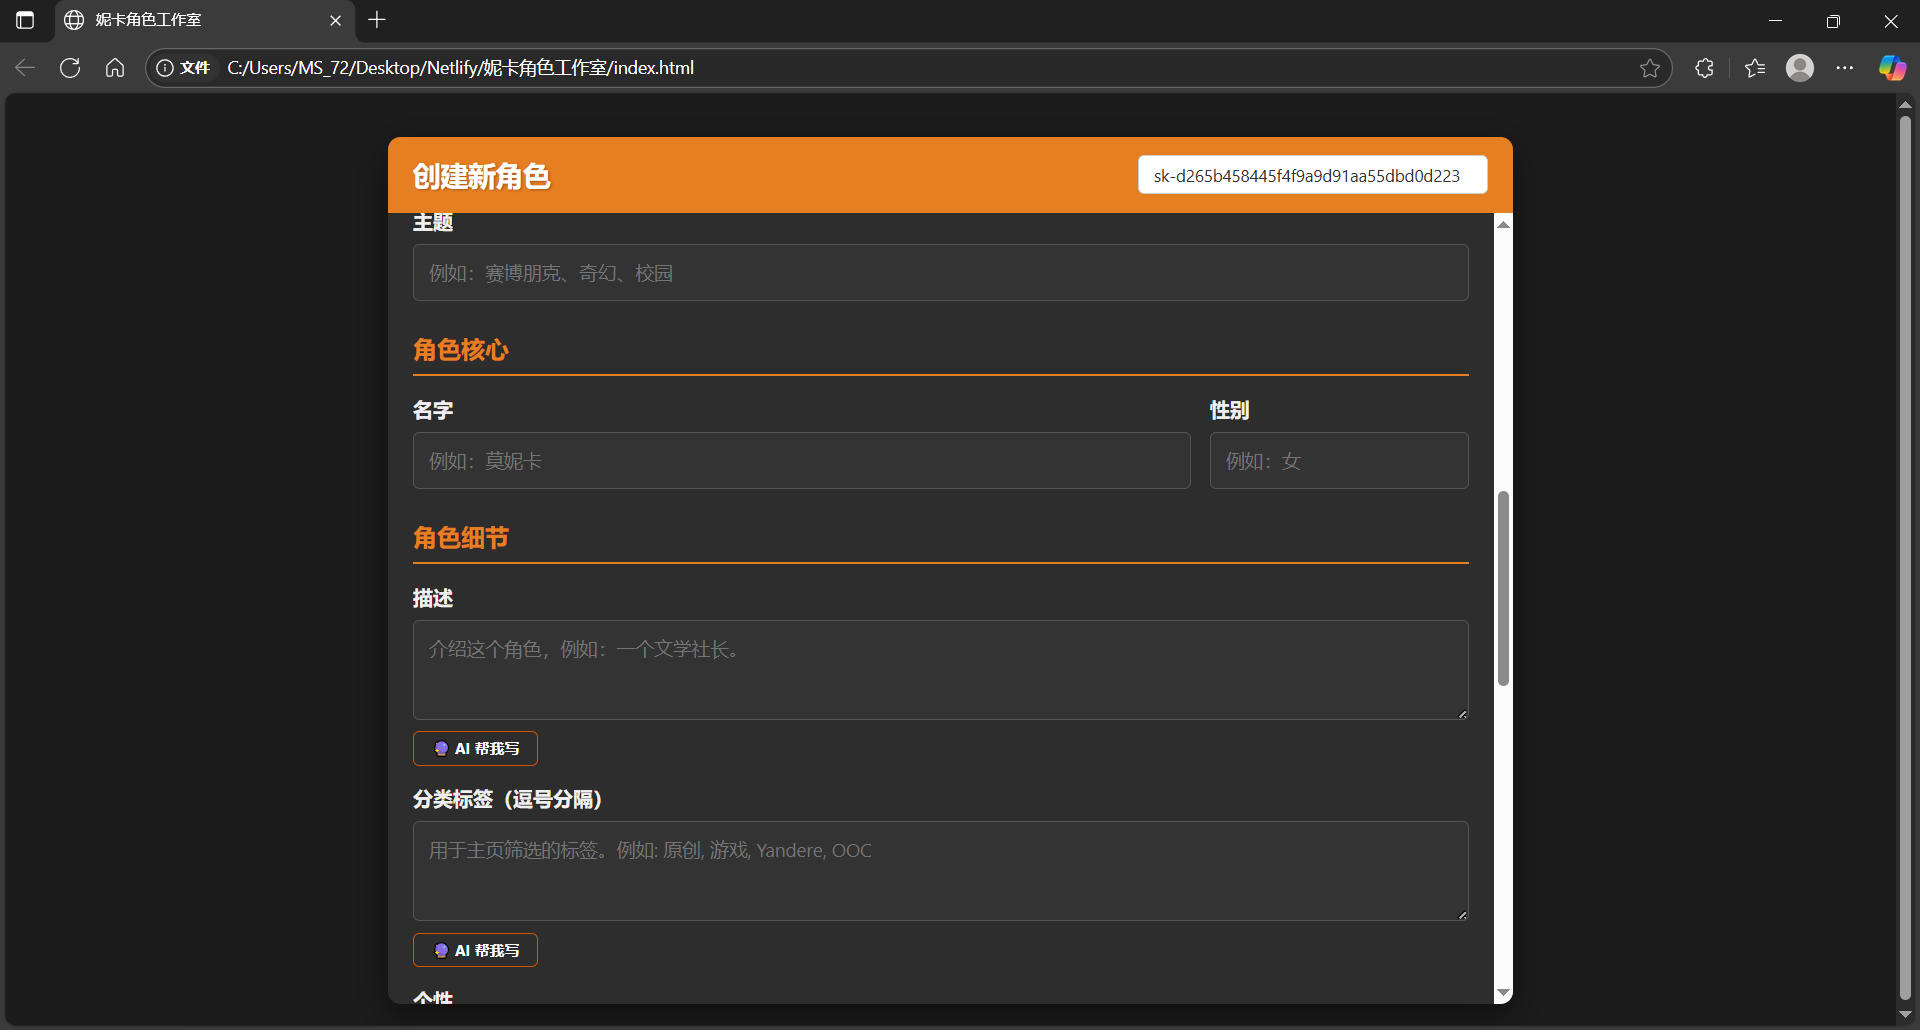Click the 角色核心 section heading

[460, 350]
